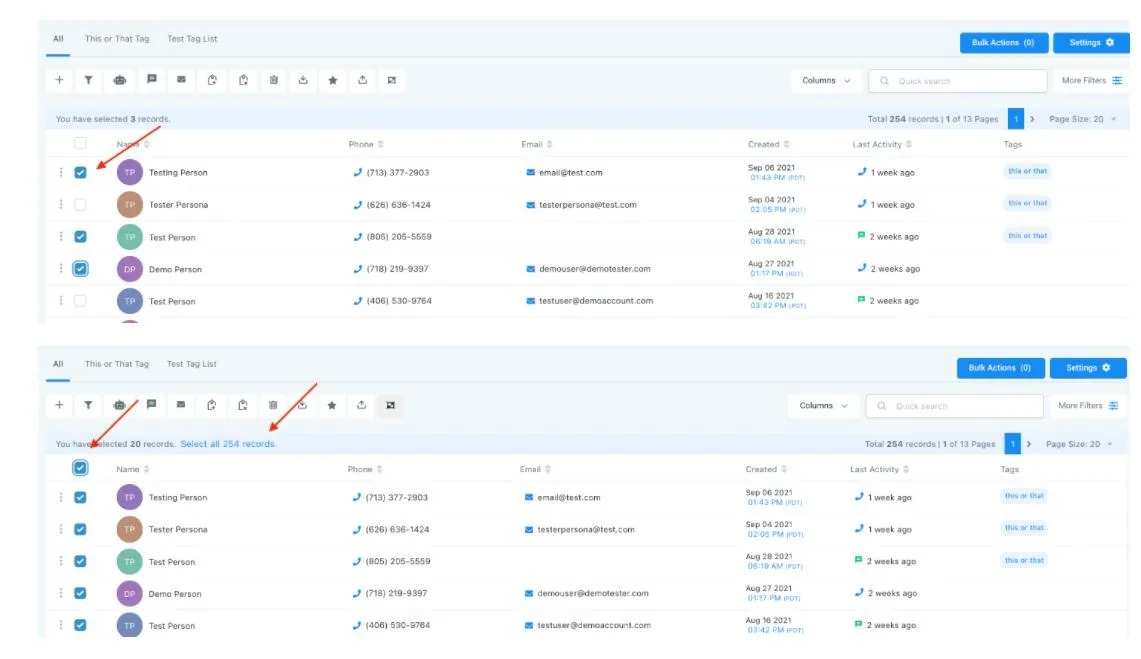Click the remove tag icon in the 20-records-selected view

242,405
